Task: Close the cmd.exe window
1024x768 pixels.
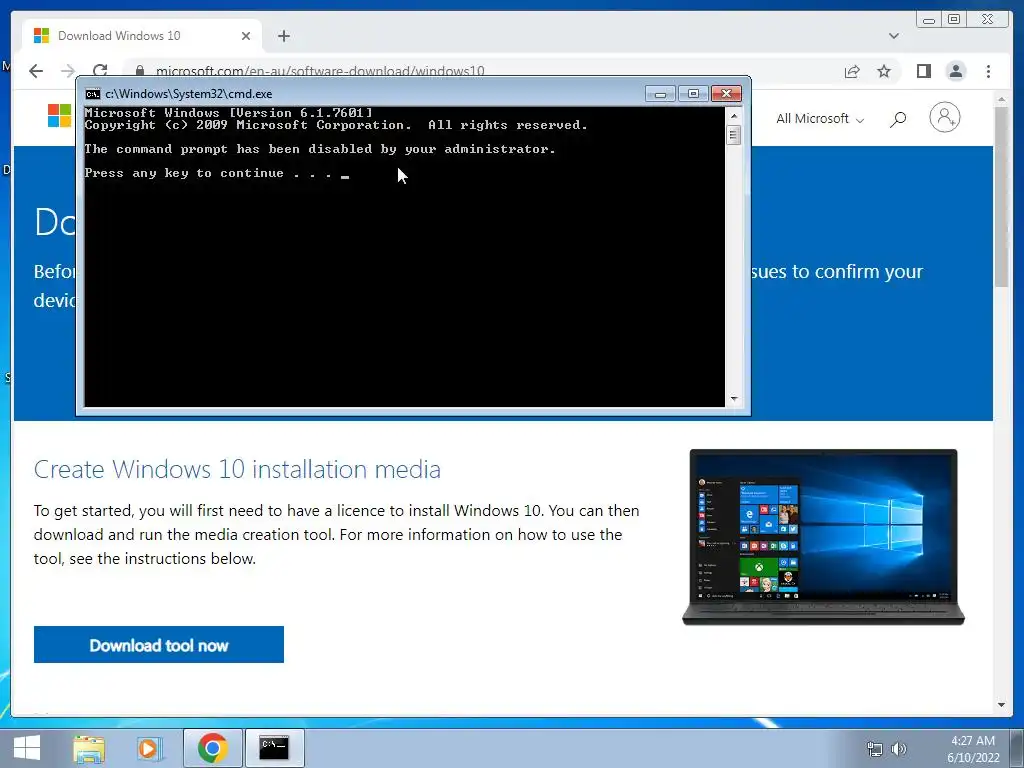Action: 726,94
